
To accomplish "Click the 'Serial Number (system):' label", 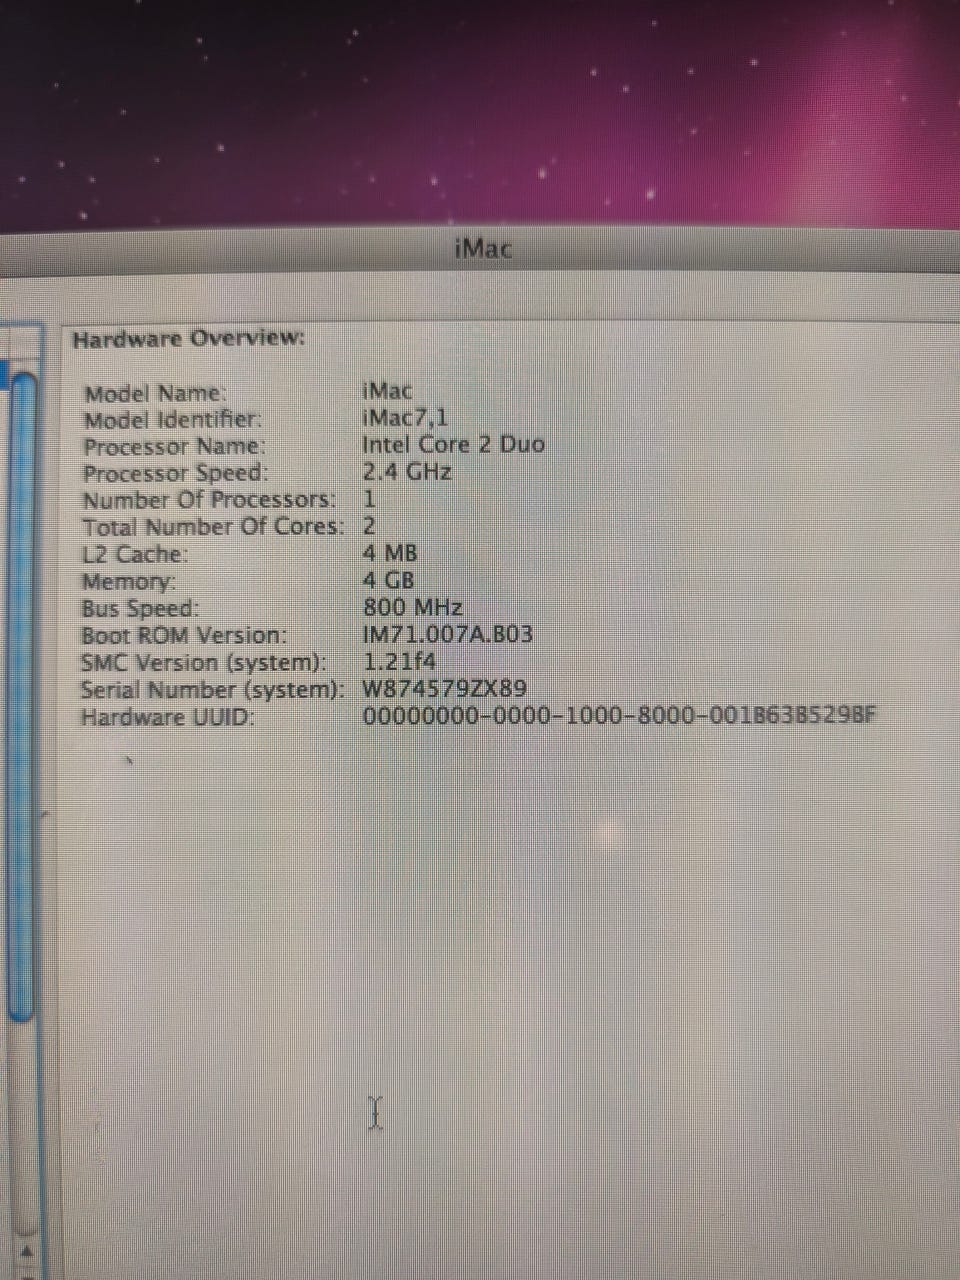I will [212, 690].
